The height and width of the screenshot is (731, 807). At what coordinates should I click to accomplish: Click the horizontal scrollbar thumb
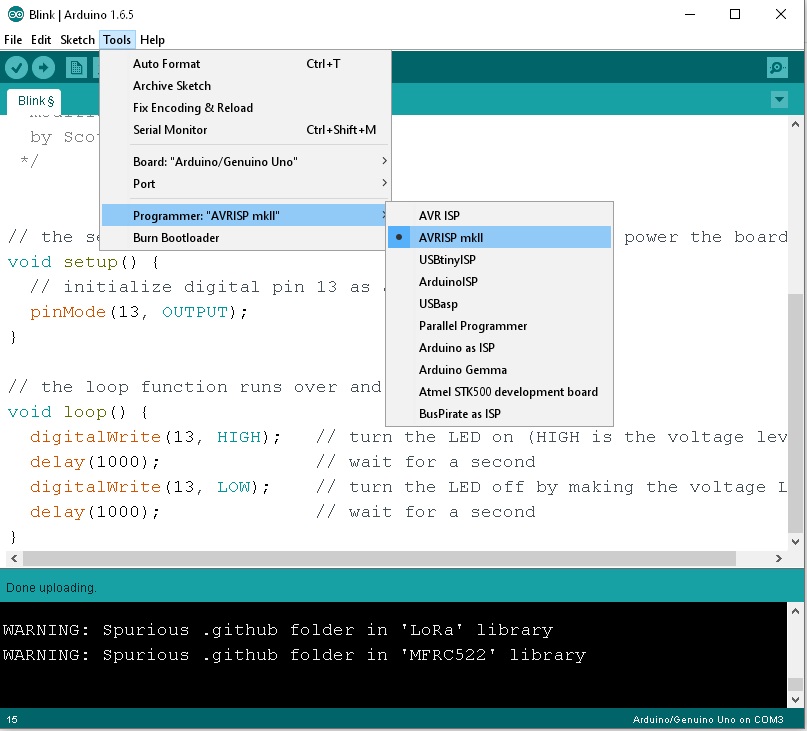coord(379,559)
